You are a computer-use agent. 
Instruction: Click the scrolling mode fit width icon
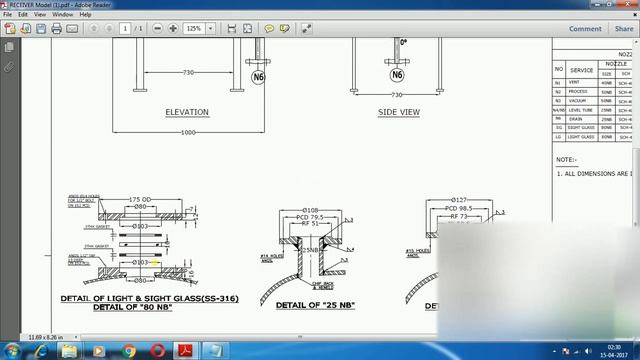click(232, 29)
